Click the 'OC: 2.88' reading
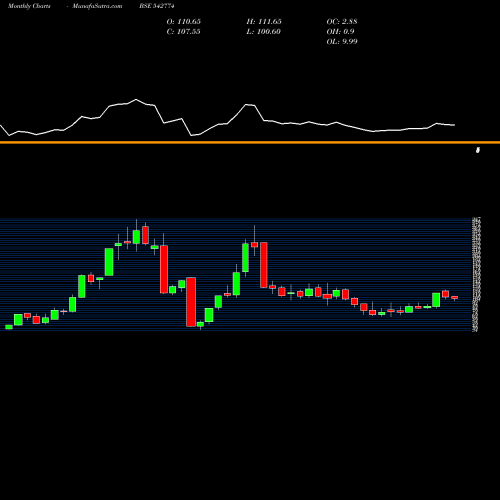500x500 pixels. 342,21
